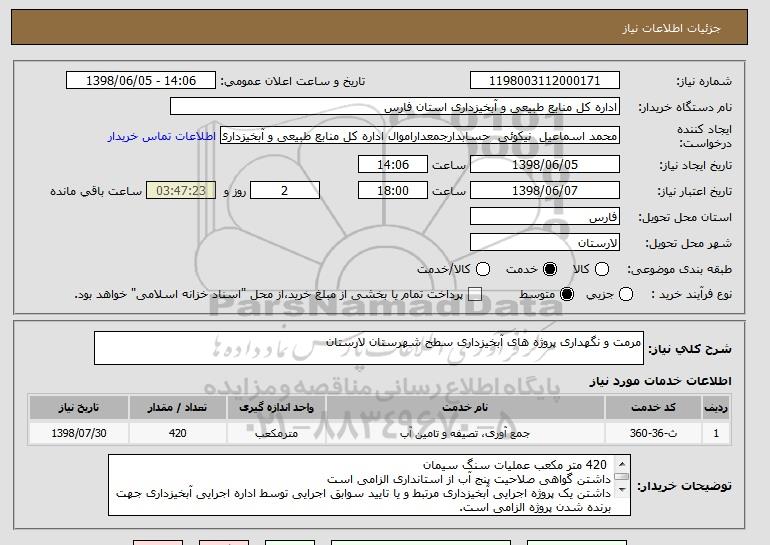The width and height of the screenshot is (770, 545).
Task: Click the شماره نیاز field 1198003112000171
Action: (x=545, y=81)
